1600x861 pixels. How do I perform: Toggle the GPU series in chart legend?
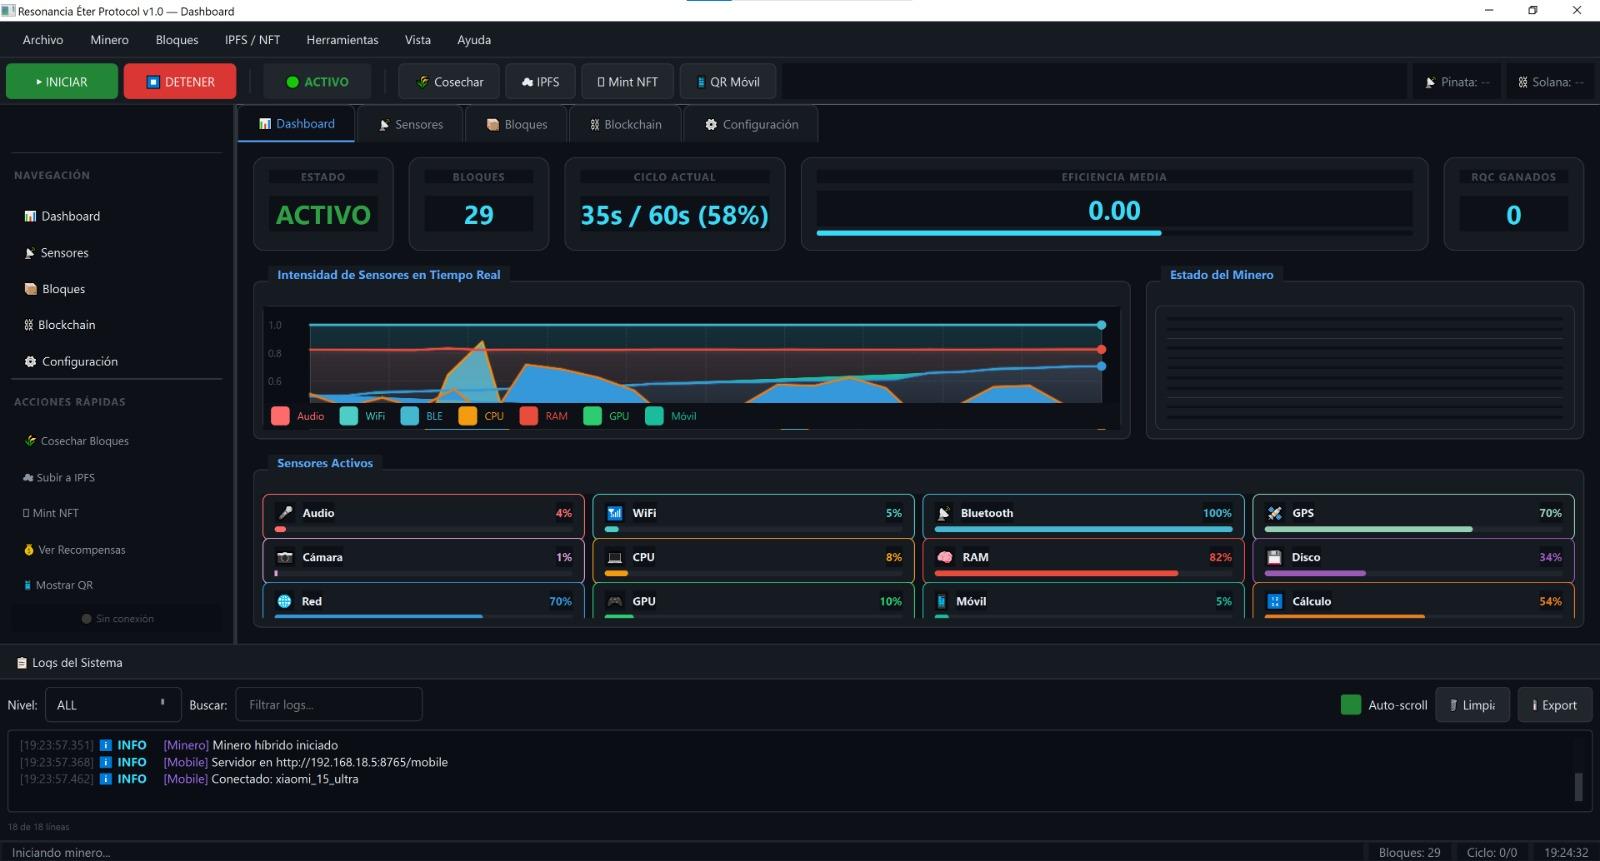(607, 416)
